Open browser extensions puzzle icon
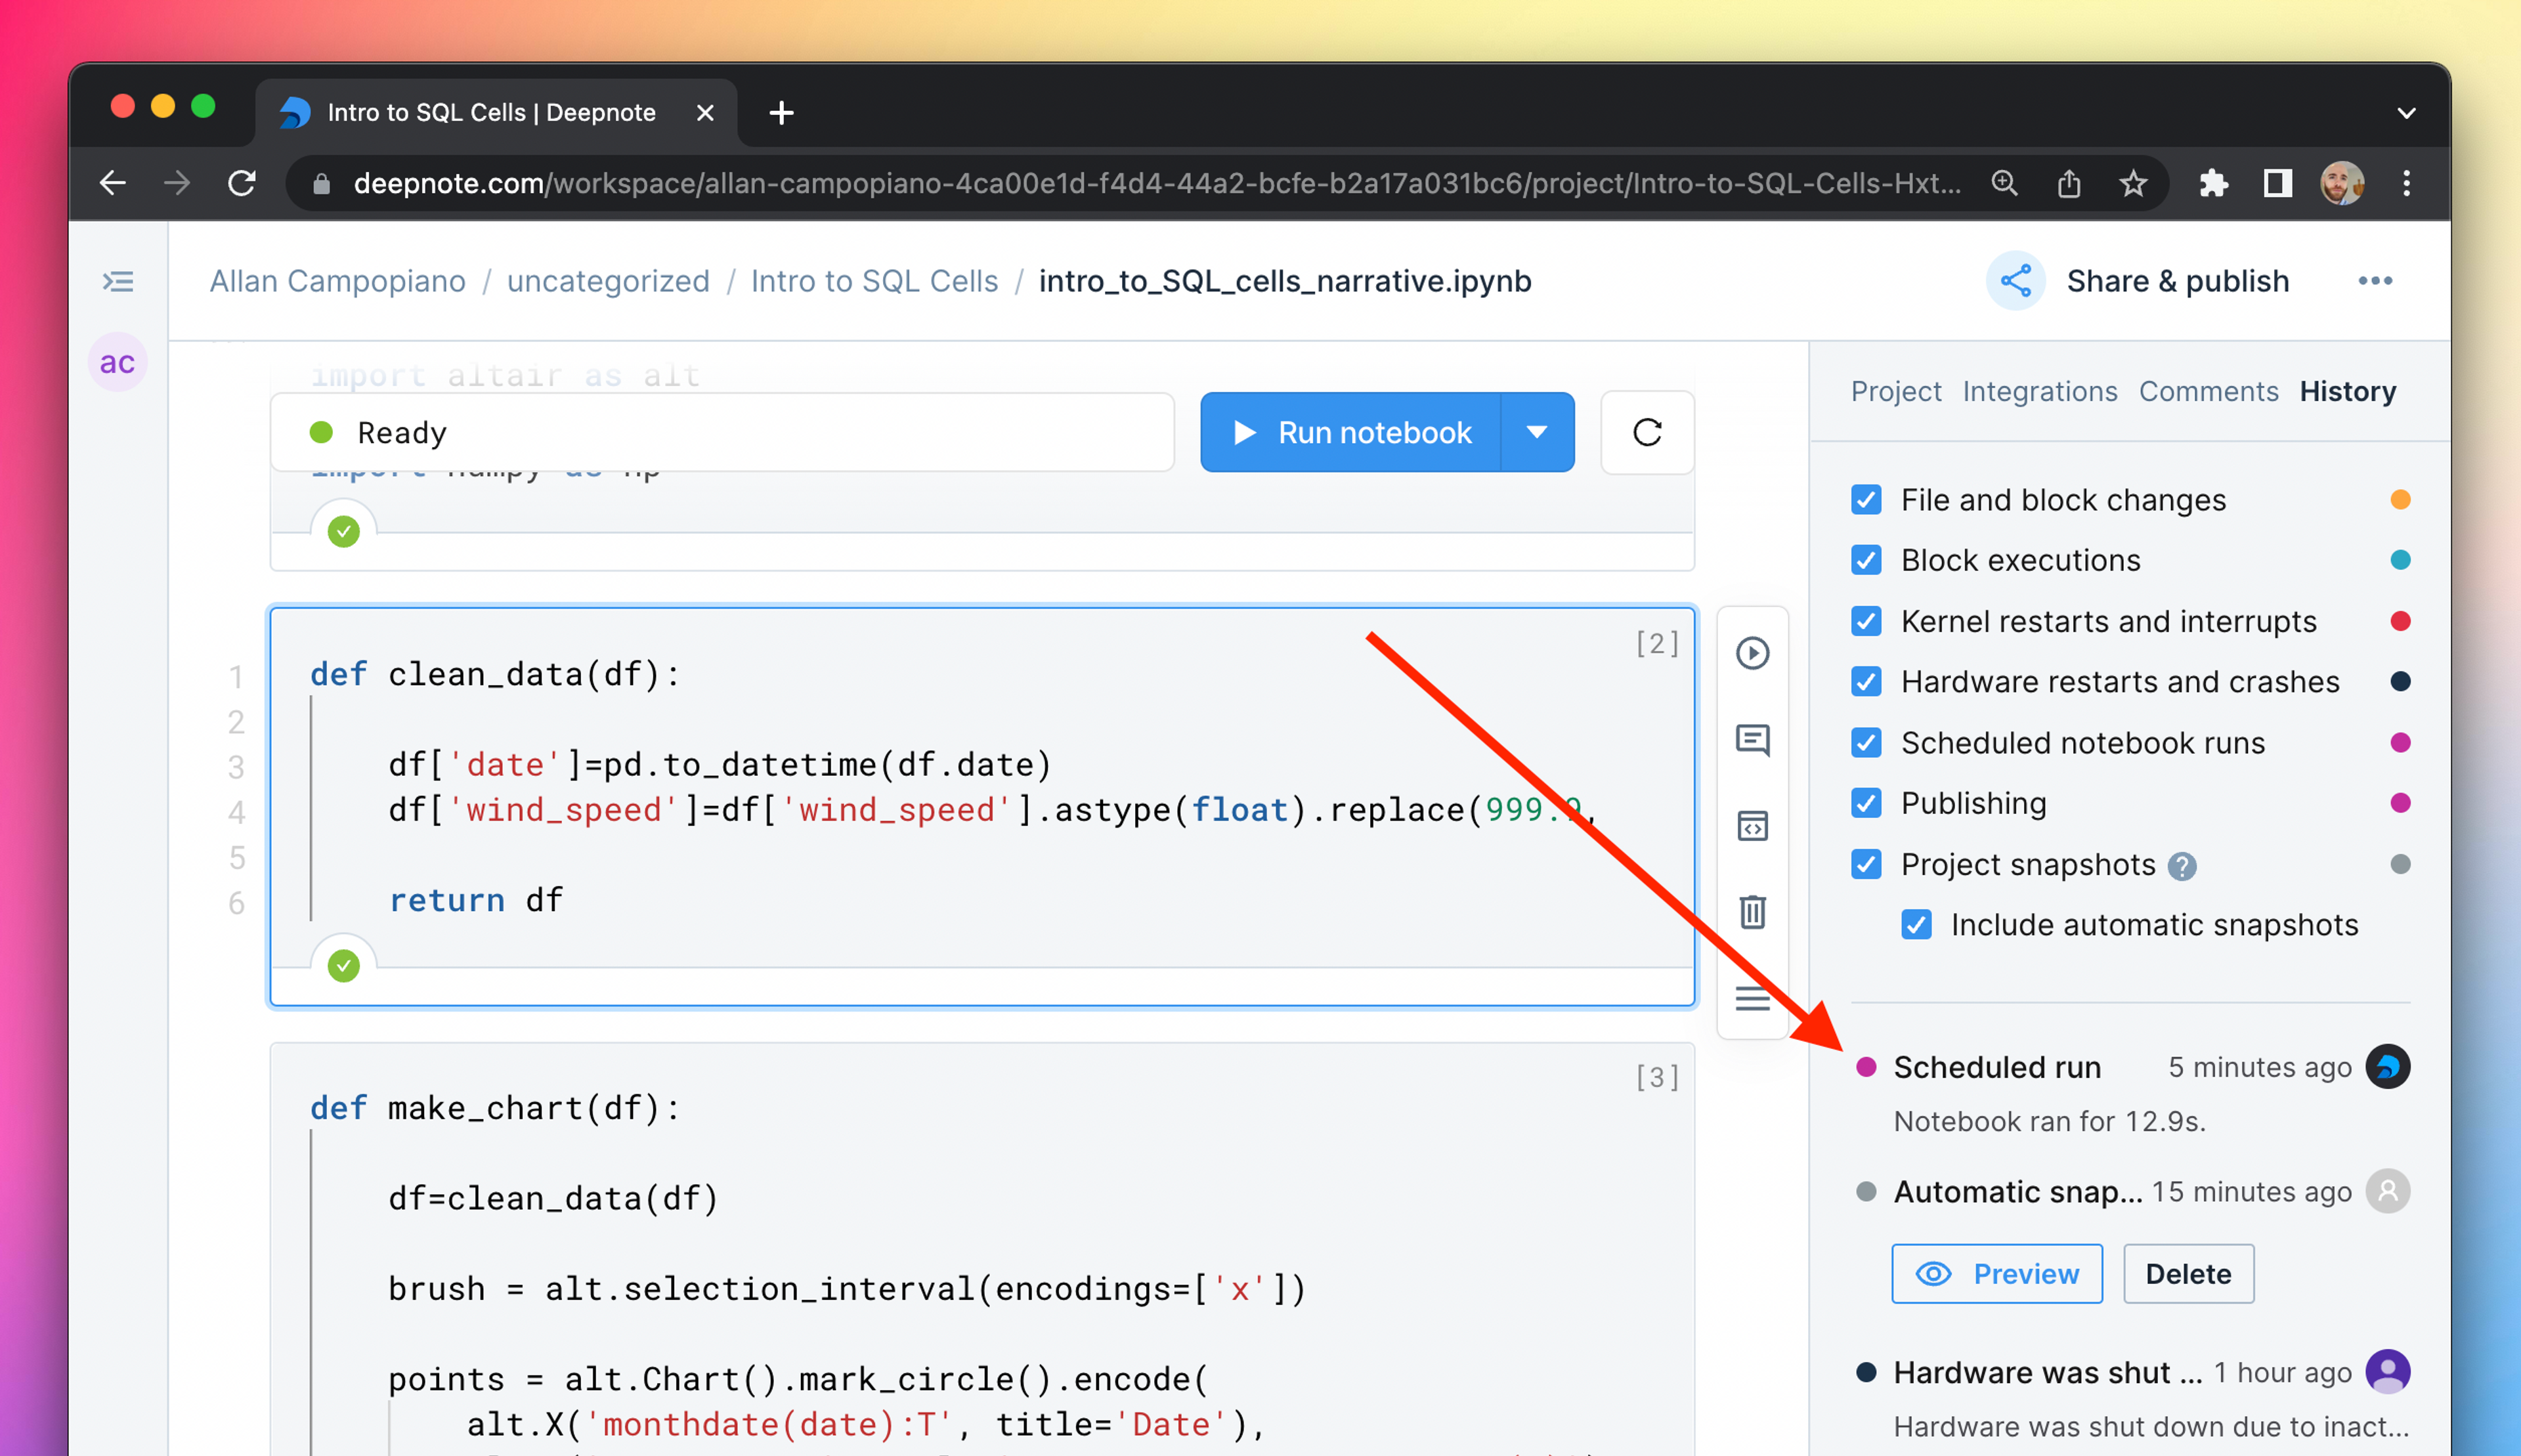The height and width of the screenshot is (1456, 2521). (x=2213, y=183)
